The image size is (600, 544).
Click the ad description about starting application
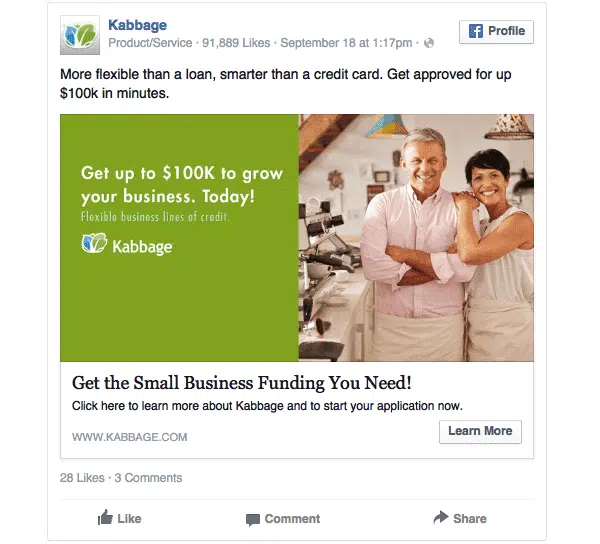point(267,406)
